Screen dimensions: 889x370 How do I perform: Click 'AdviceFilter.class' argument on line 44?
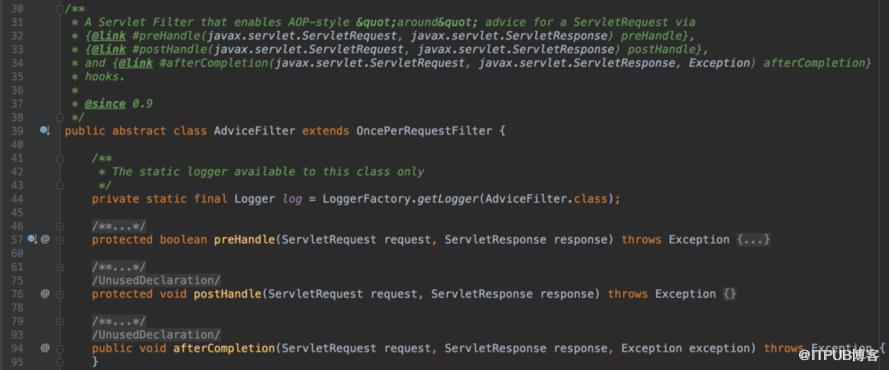point(547,199)
